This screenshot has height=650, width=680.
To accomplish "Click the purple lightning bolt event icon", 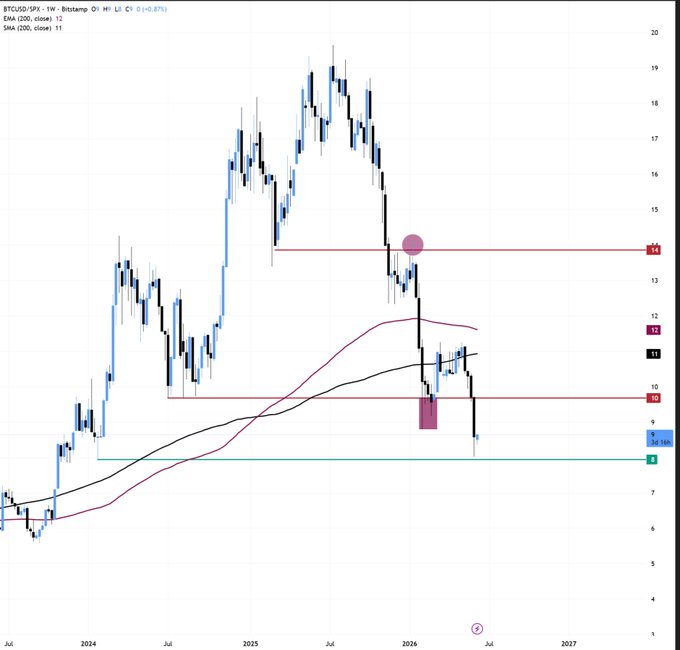I will (477, 628).
